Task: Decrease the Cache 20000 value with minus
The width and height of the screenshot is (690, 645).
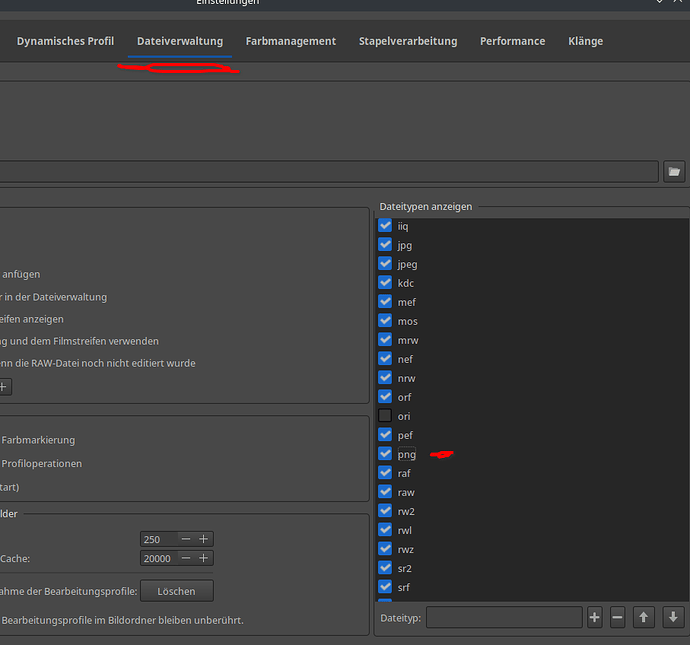Action: pos(185,558)
